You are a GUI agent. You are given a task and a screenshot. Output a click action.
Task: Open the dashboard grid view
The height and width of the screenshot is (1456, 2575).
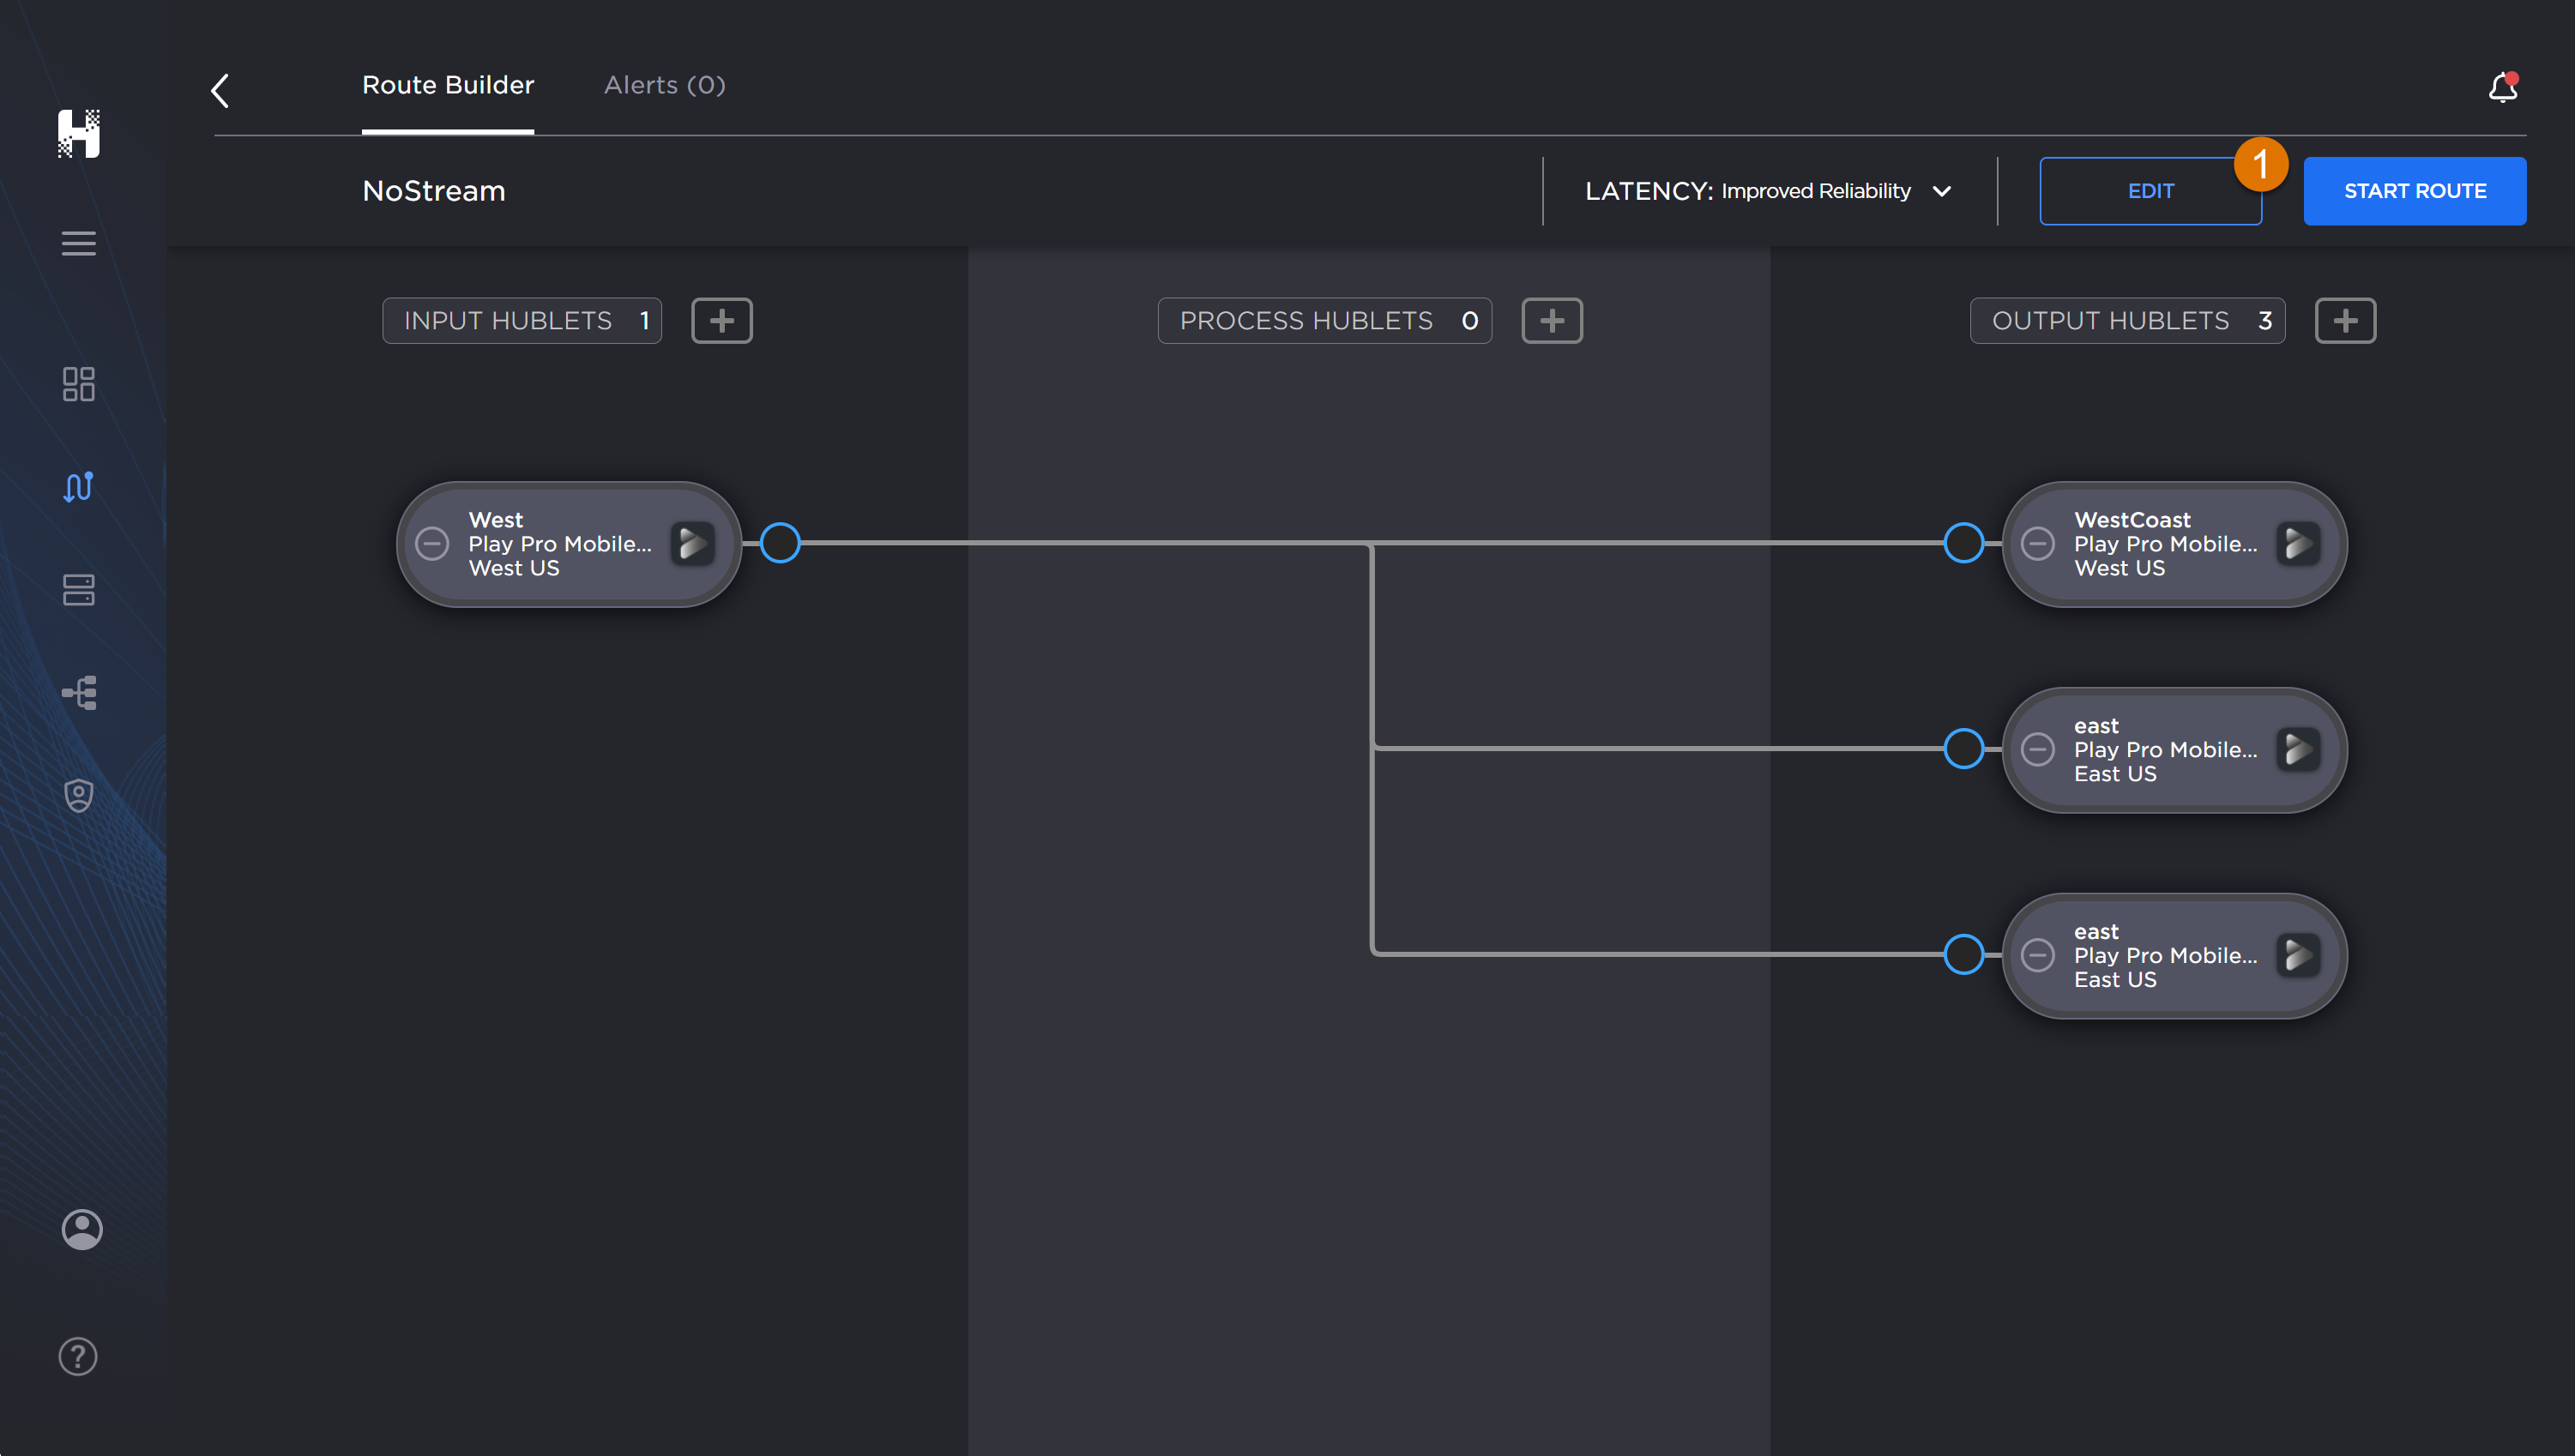(78, 385)
